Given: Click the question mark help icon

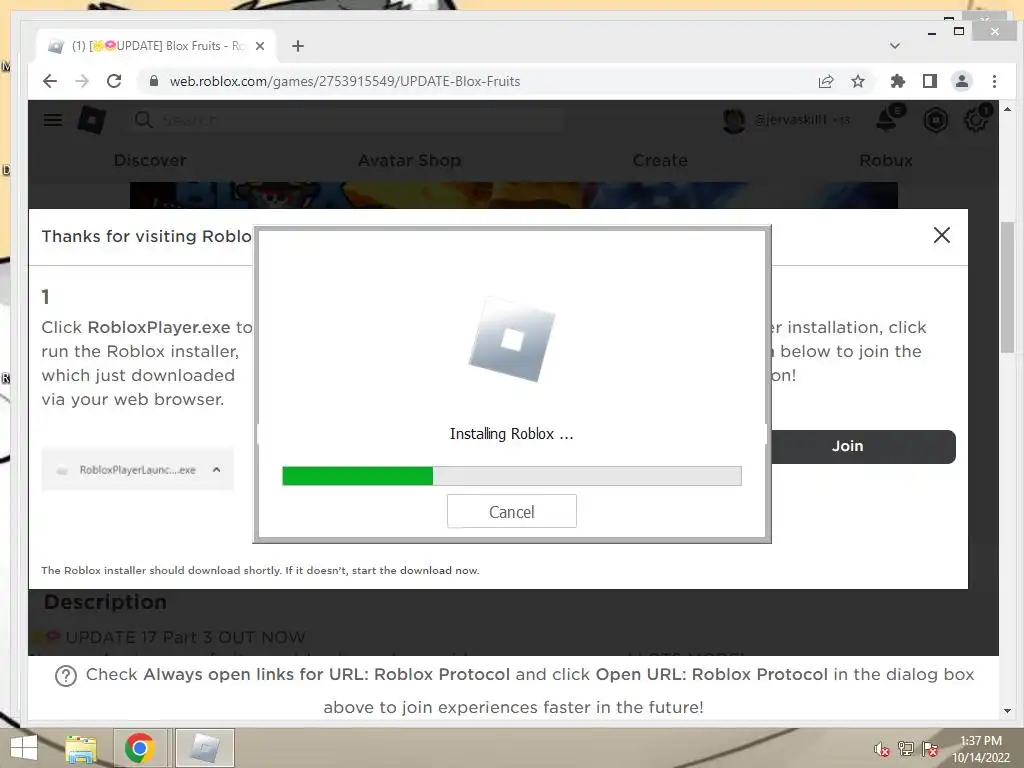Looking at the screenshot, I should 66,676.
